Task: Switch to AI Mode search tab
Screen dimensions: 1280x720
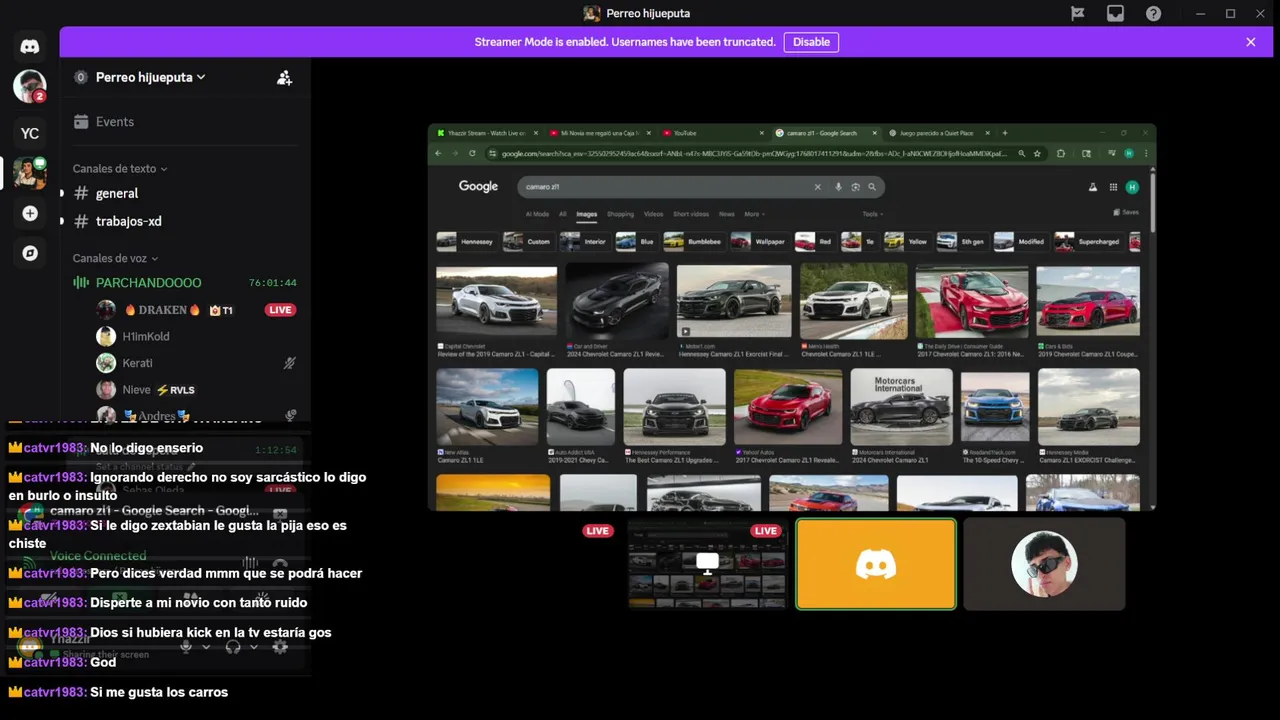Action: click(x=537, y=214)
